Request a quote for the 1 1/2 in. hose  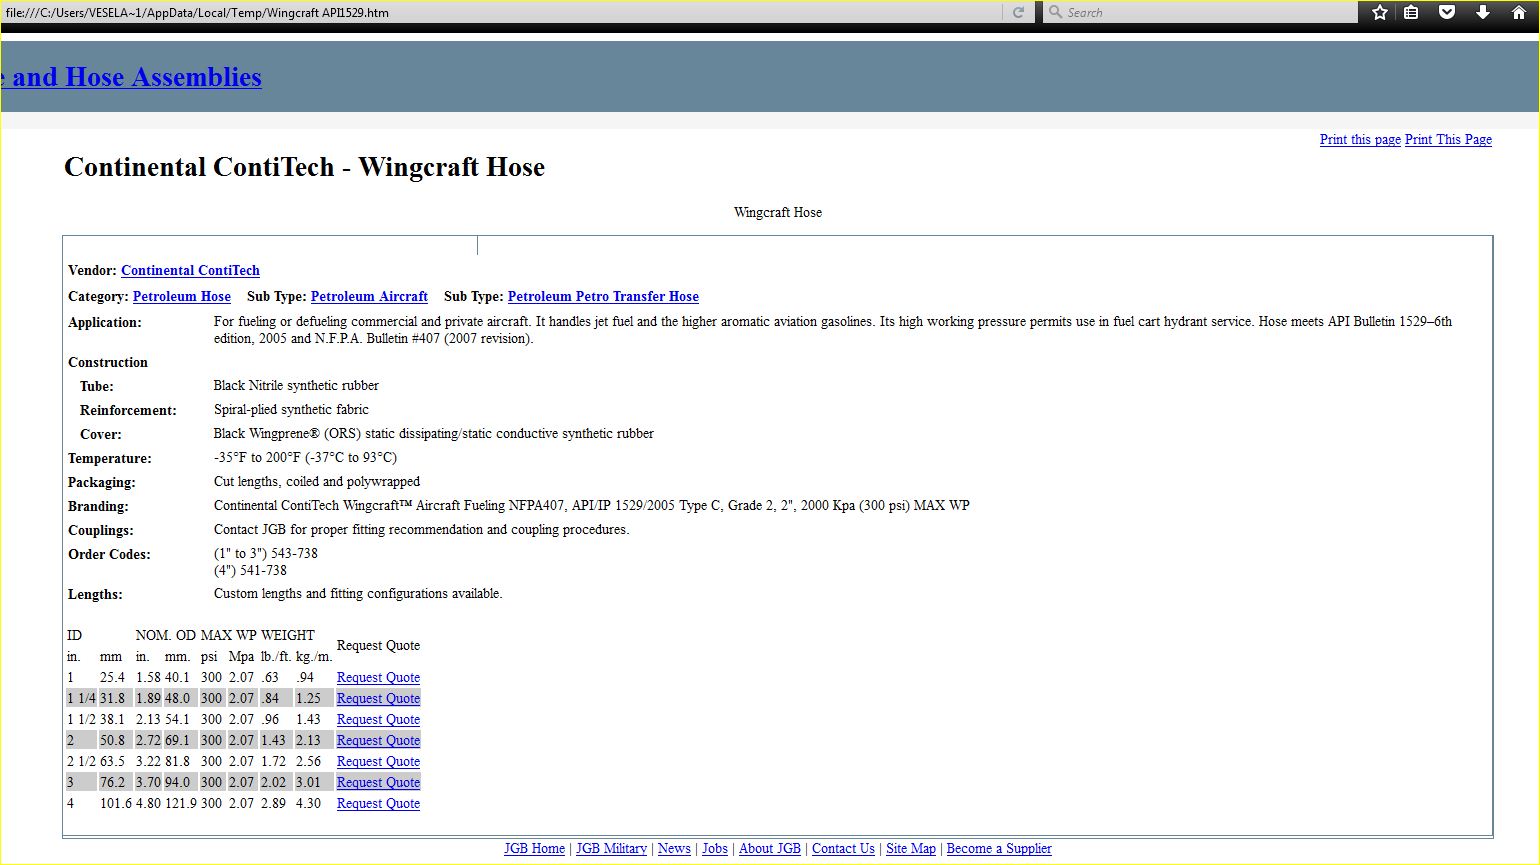[x=378, y=720]
